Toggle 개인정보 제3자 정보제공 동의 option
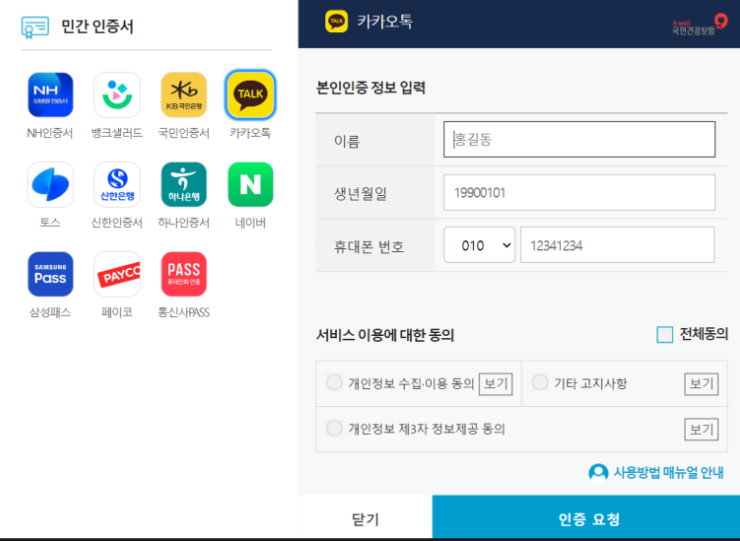740x541 pixels. coord(334,428)
